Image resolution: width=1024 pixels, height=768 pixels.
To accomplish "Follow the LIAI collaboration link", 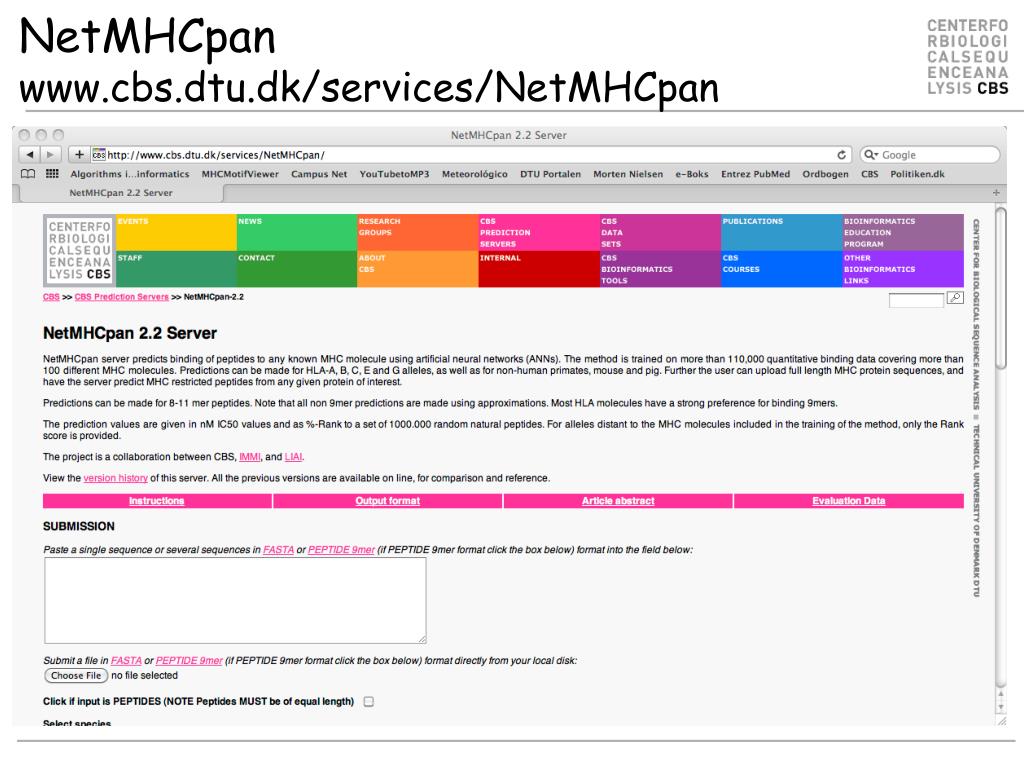I will 293,457.
